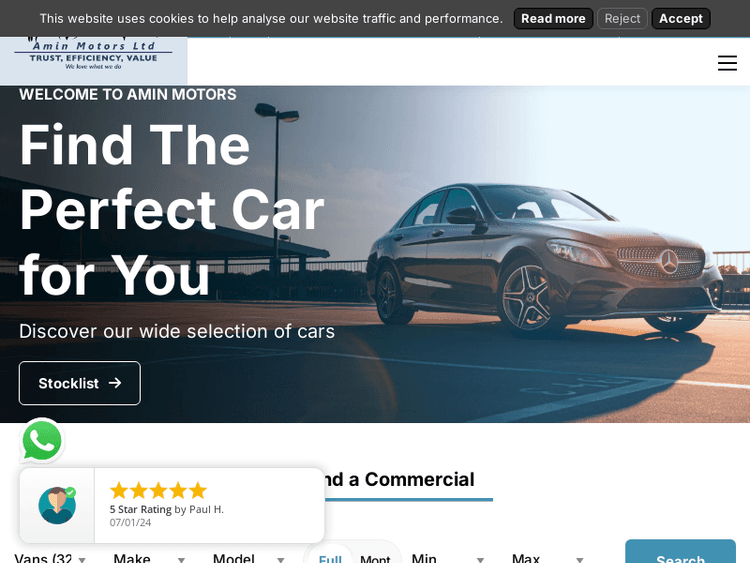Expand the Max price dropdown
750x563 pixels.
point(548,558)
